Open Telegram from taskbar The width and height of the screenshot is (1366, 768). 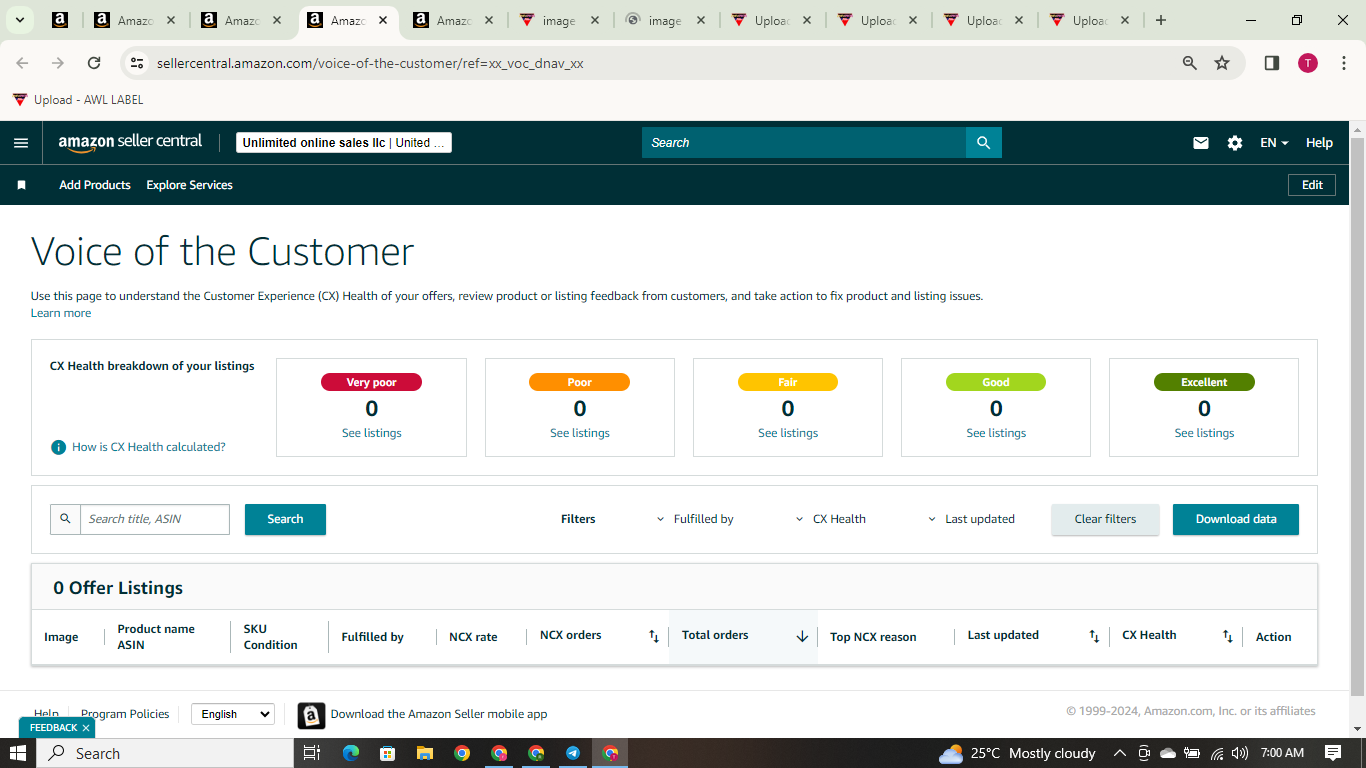coord(573,753)
